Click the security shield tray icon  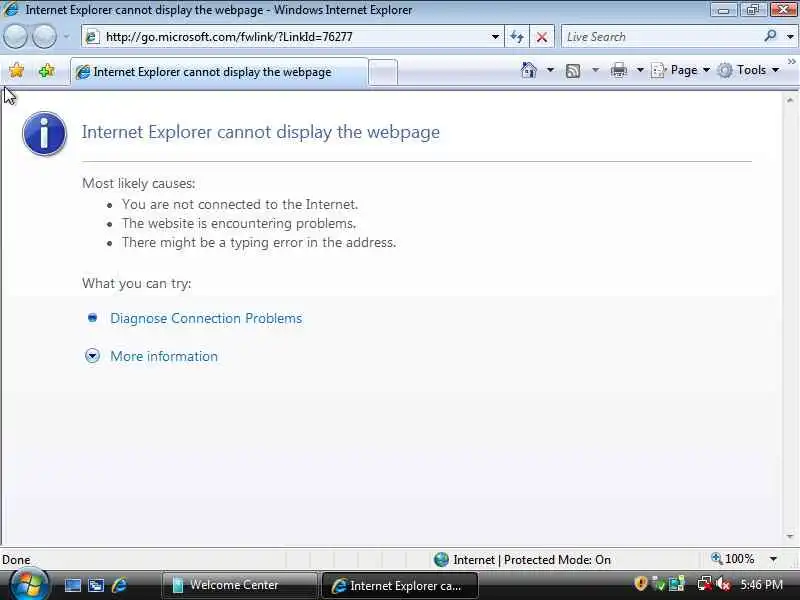point(640,583)
